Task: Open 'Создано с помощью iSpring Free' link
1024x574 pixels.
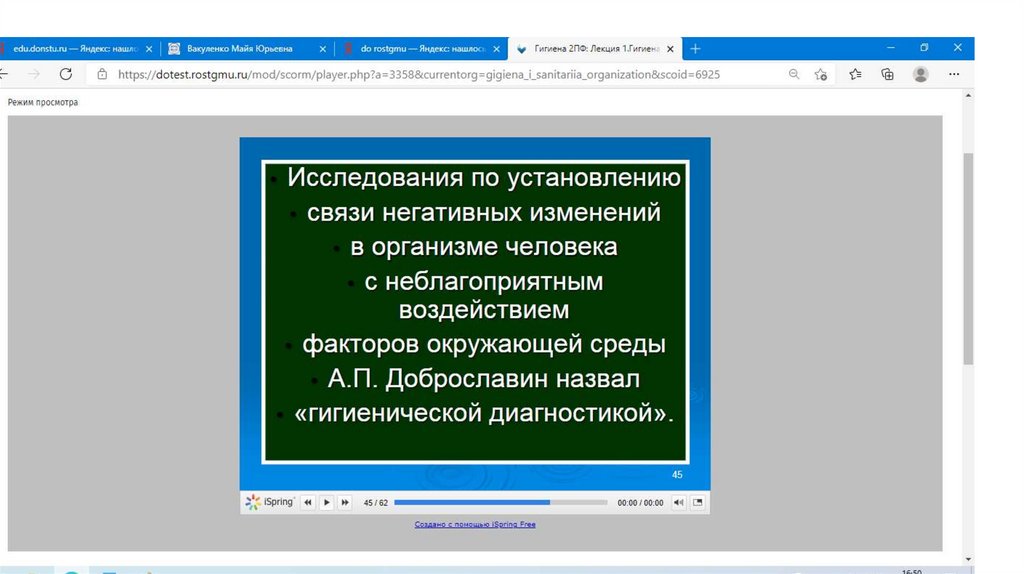Action: click(475, 524)
